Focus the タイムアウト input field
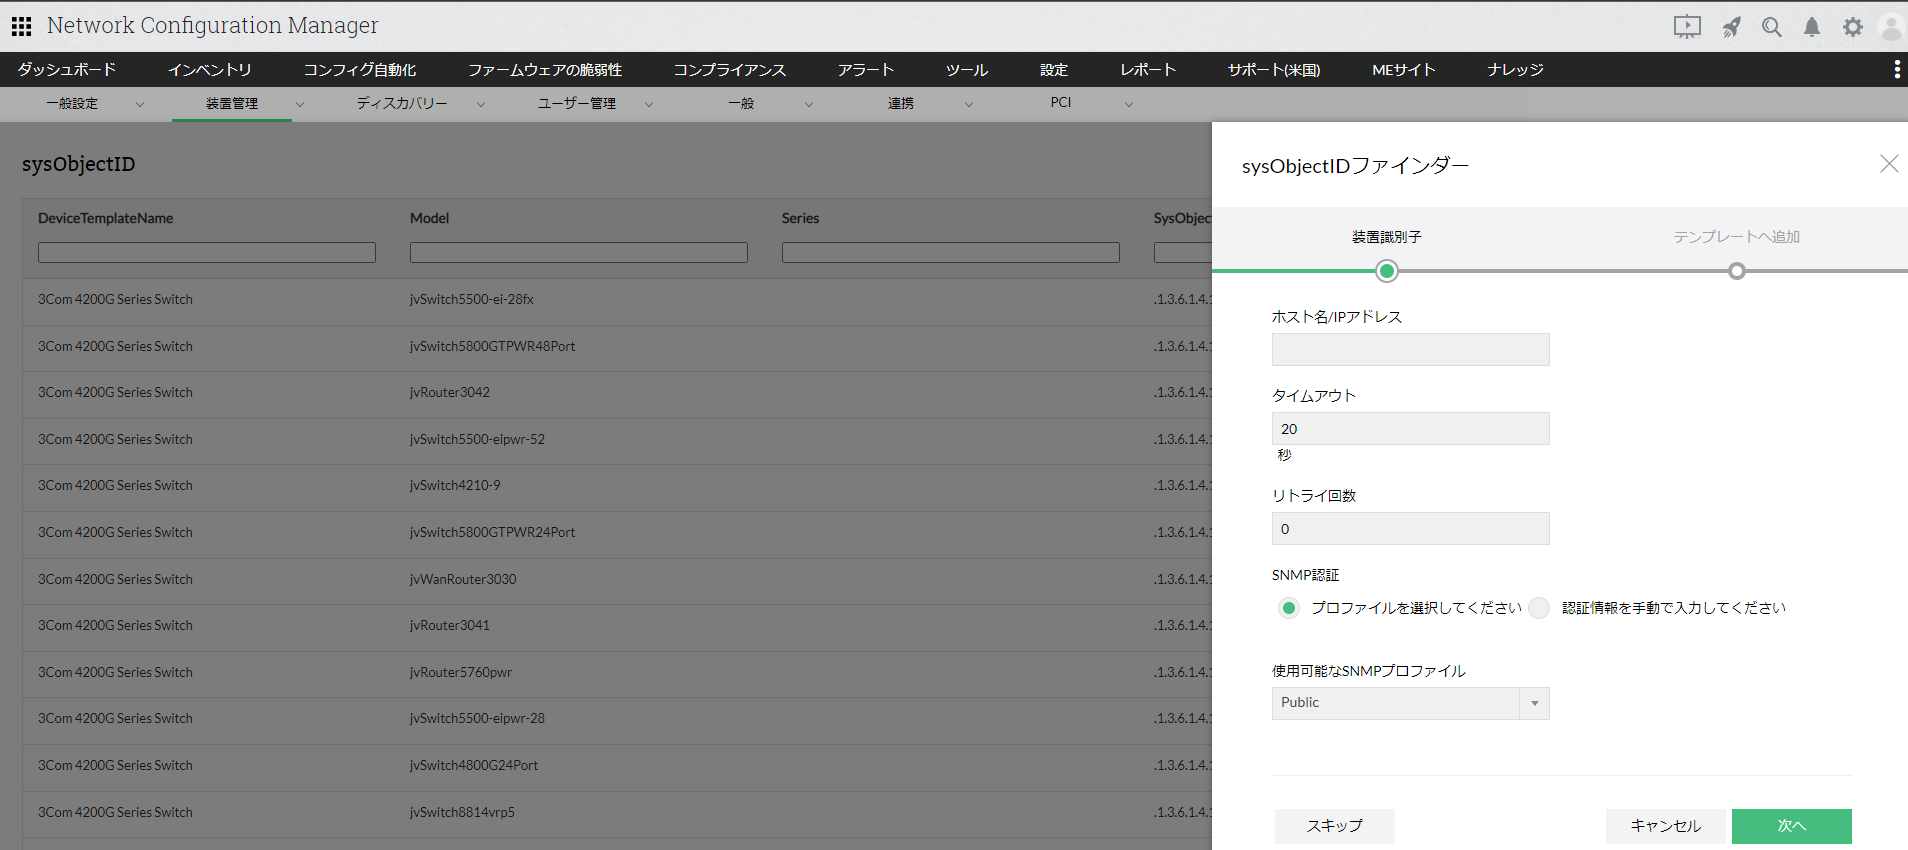 pos(1410,428)
